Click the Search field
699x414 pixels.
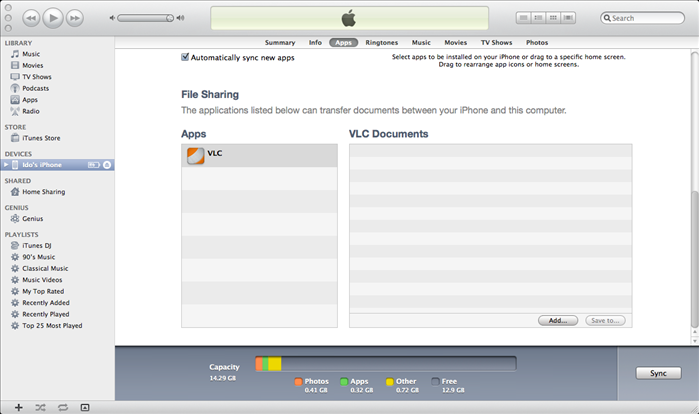point(642,18)
